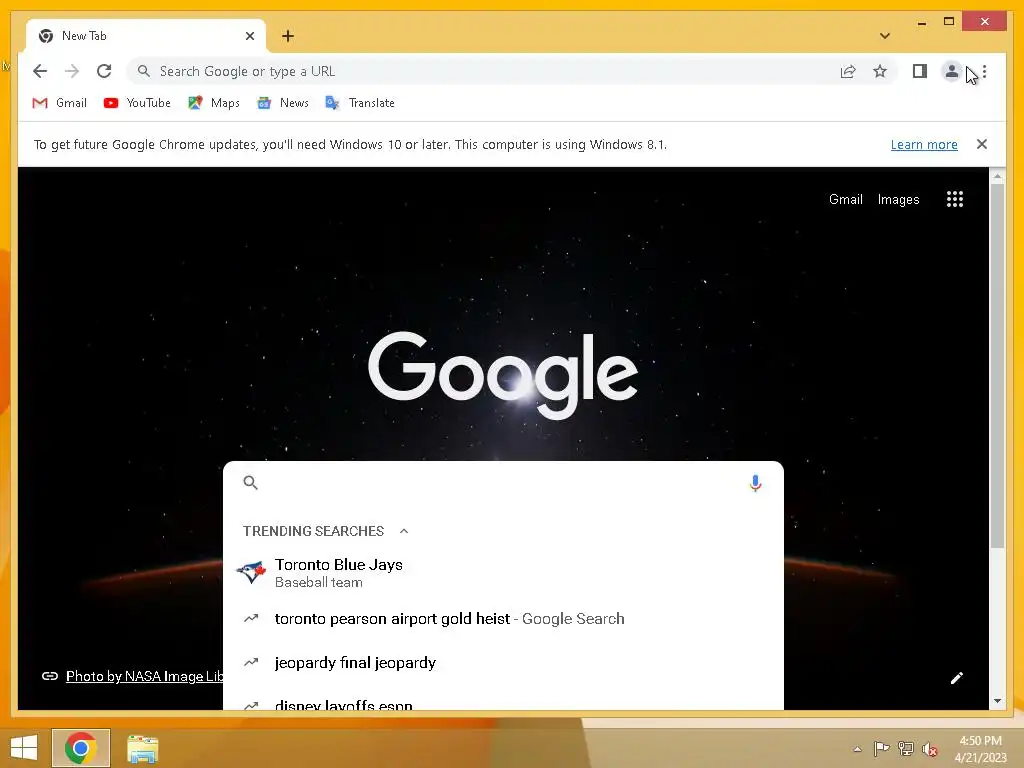Click the Learn more link
The width and height of the screenshot is (1024, 768).
[x=924, y=144]
